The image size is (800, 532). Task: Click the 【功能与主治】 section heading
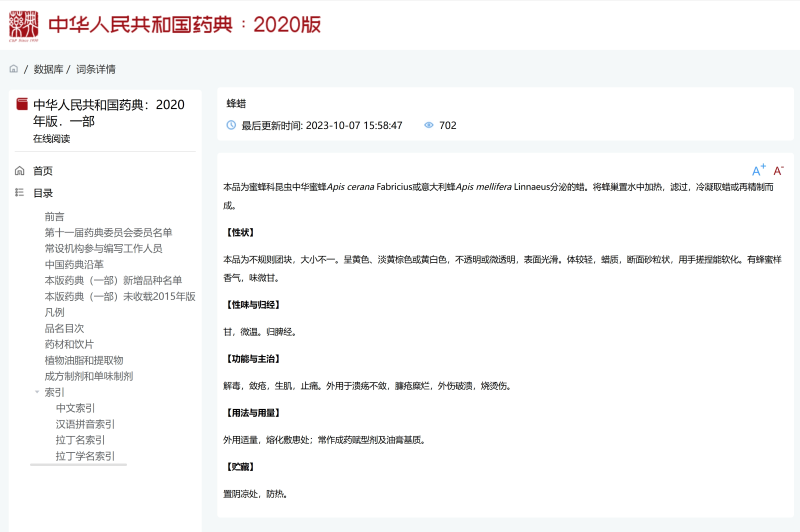(253, 359)
